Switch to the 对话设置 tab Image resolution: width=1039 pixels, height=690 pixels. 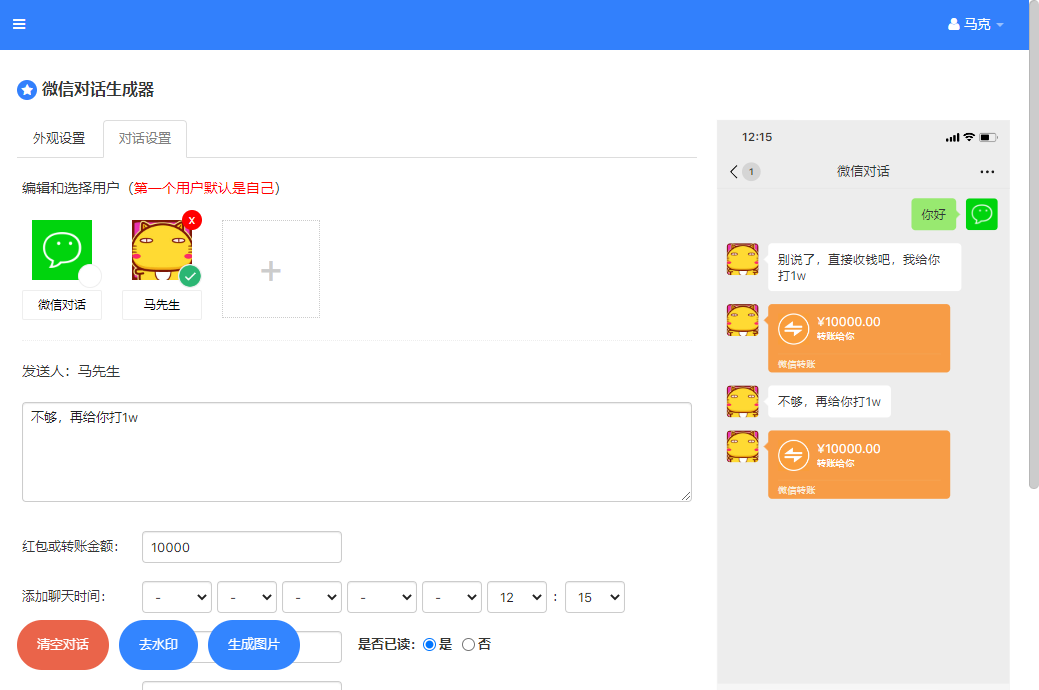point(144,140)
